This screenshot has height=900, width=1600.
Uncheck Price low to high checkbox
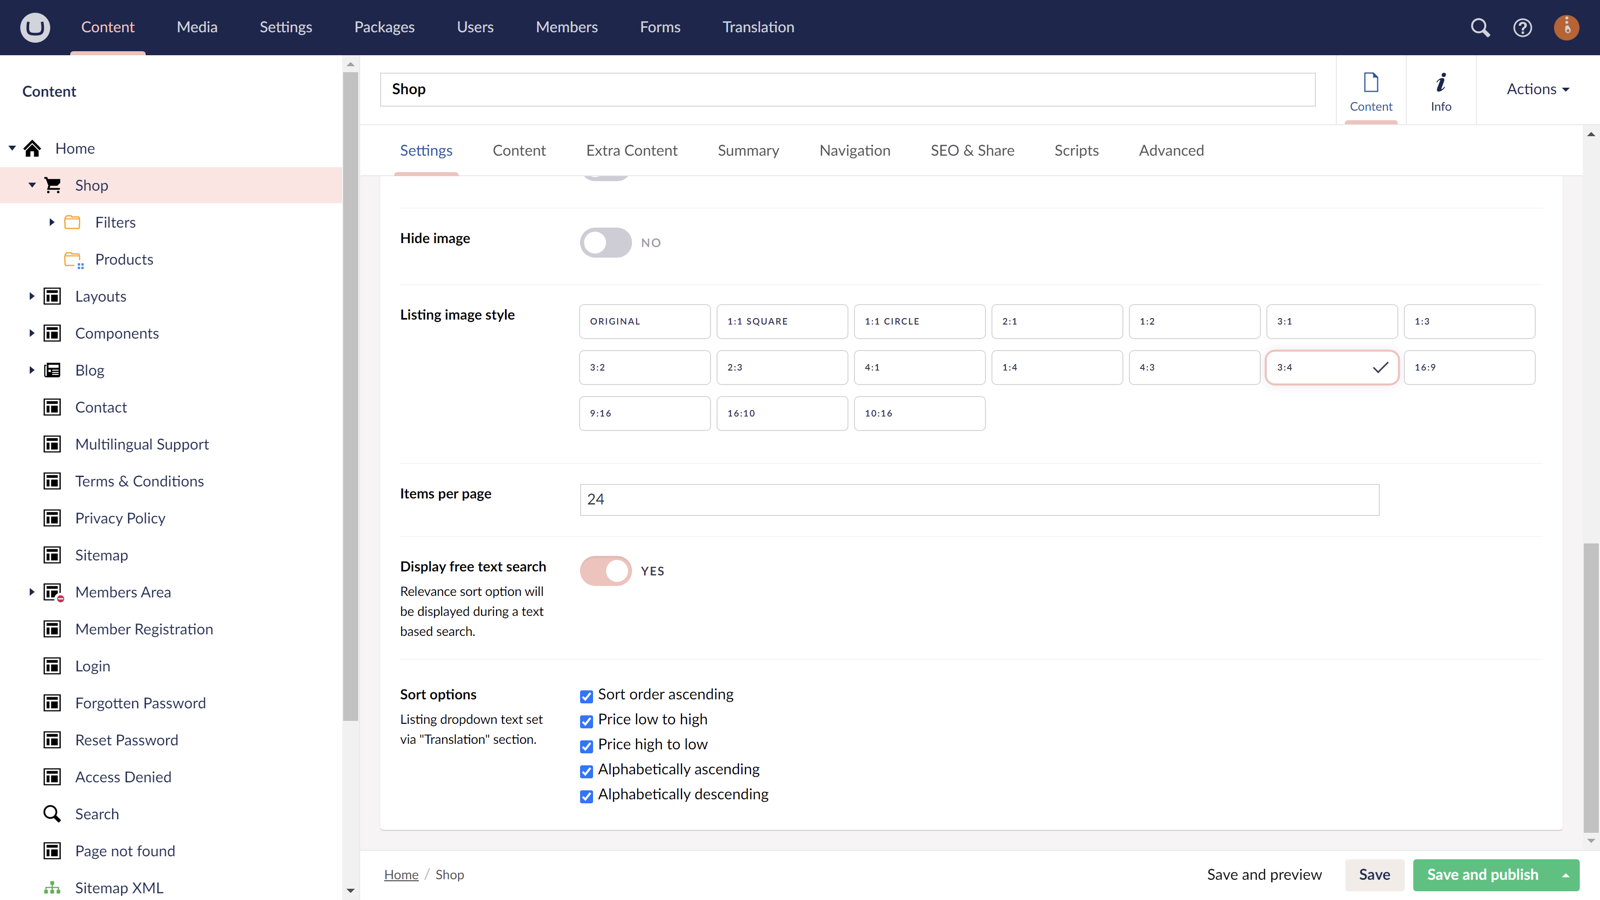(x=587, y=721)
